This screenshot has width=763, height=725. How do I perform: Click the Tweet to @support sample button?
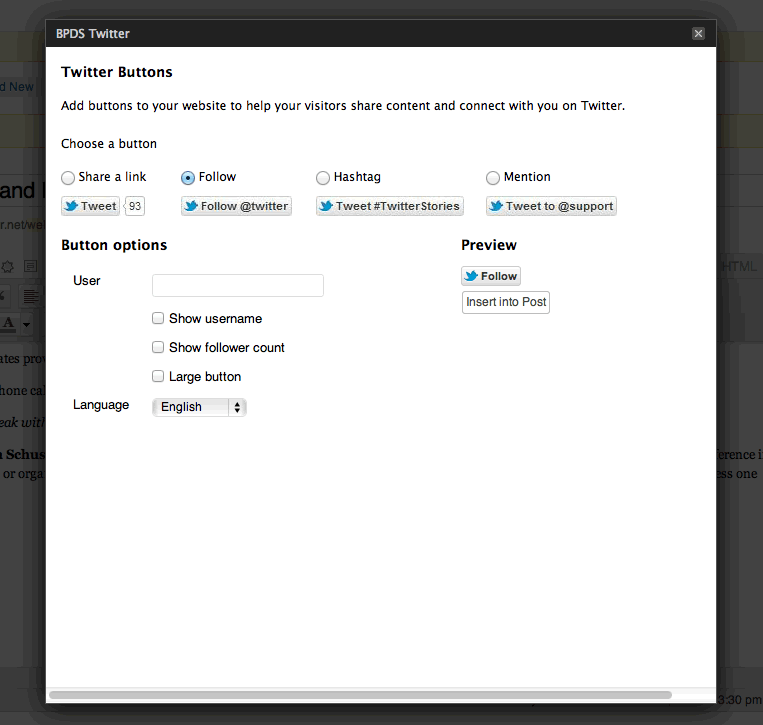[x=551, y=206]
